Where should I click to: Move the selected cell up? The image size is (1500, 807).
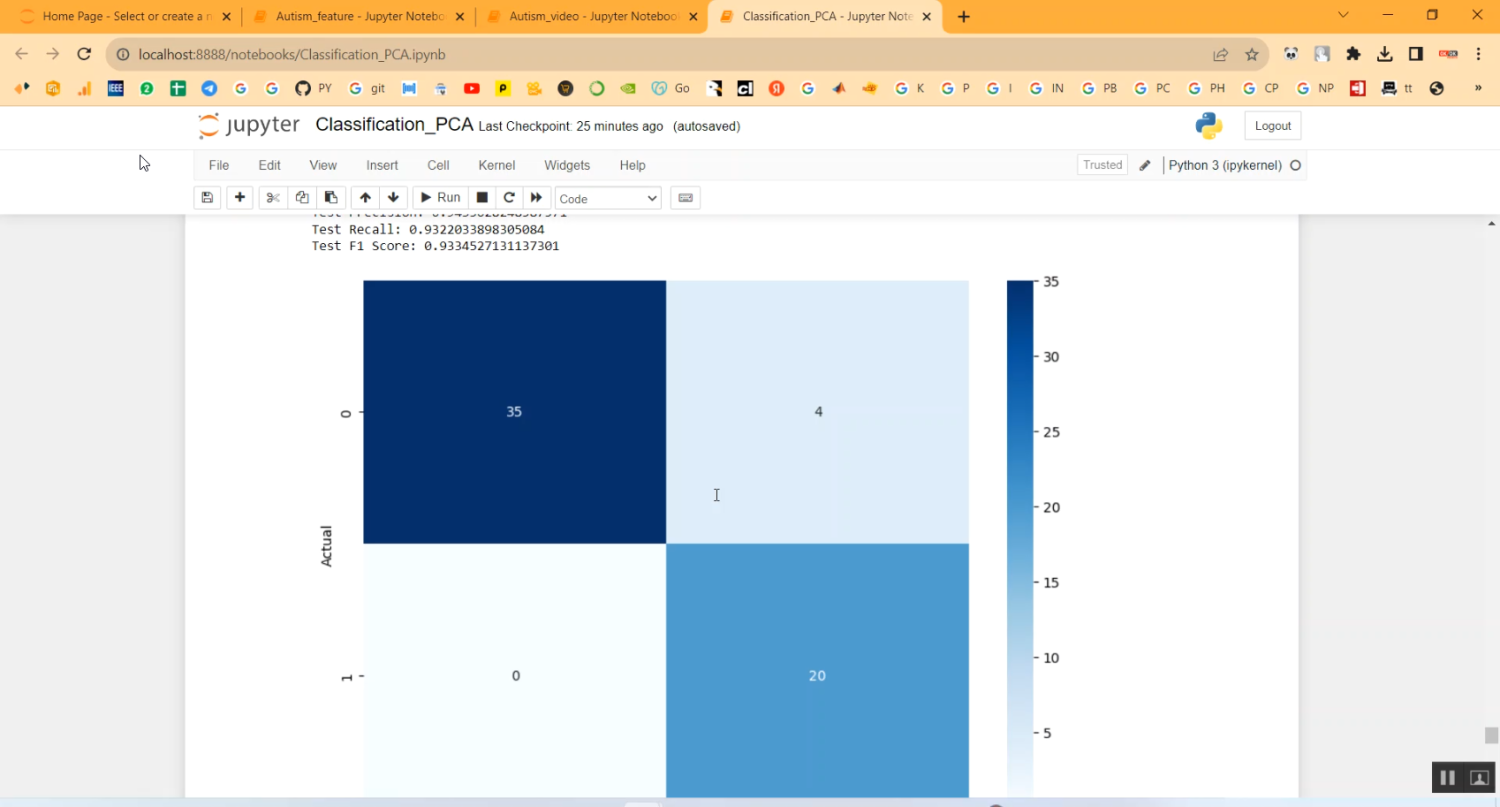365,198
